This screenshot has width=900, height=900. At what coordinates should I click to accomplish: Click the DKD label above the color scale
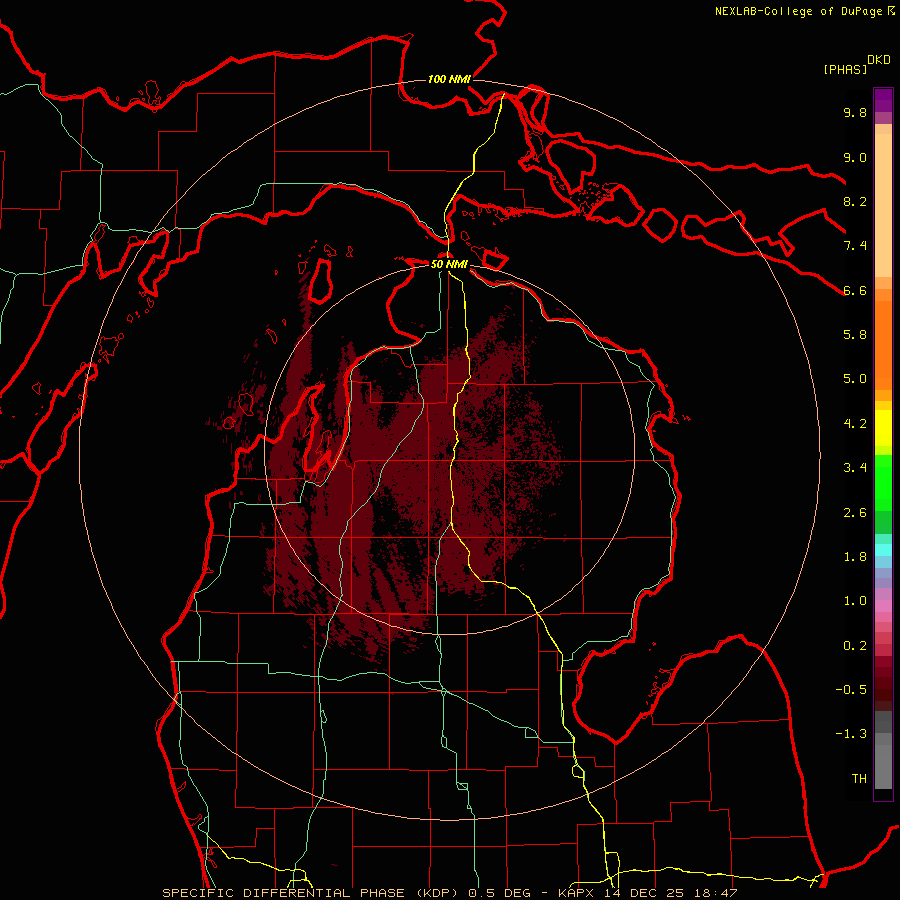pos(878,60)
